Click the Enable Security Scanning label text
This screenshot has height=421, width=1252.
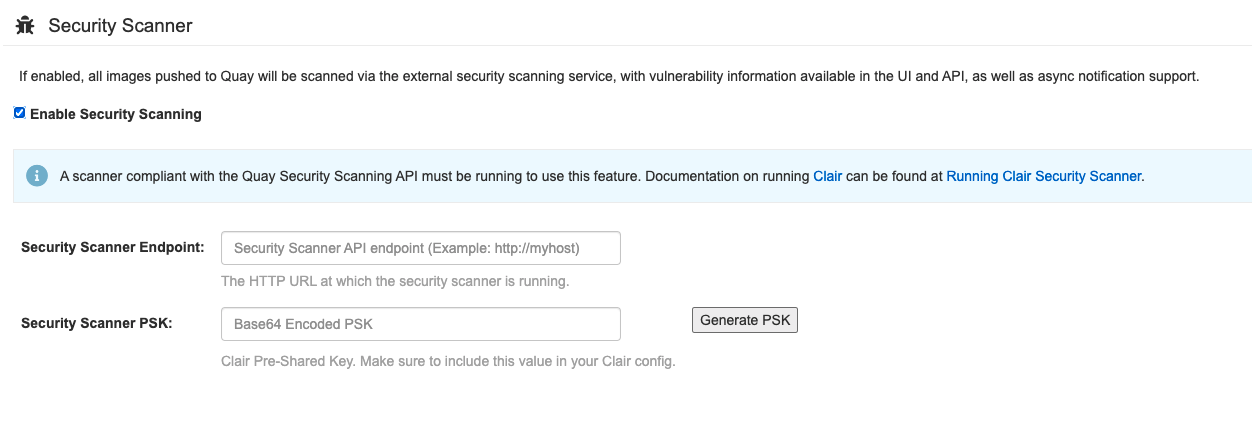tap(116, 114)
